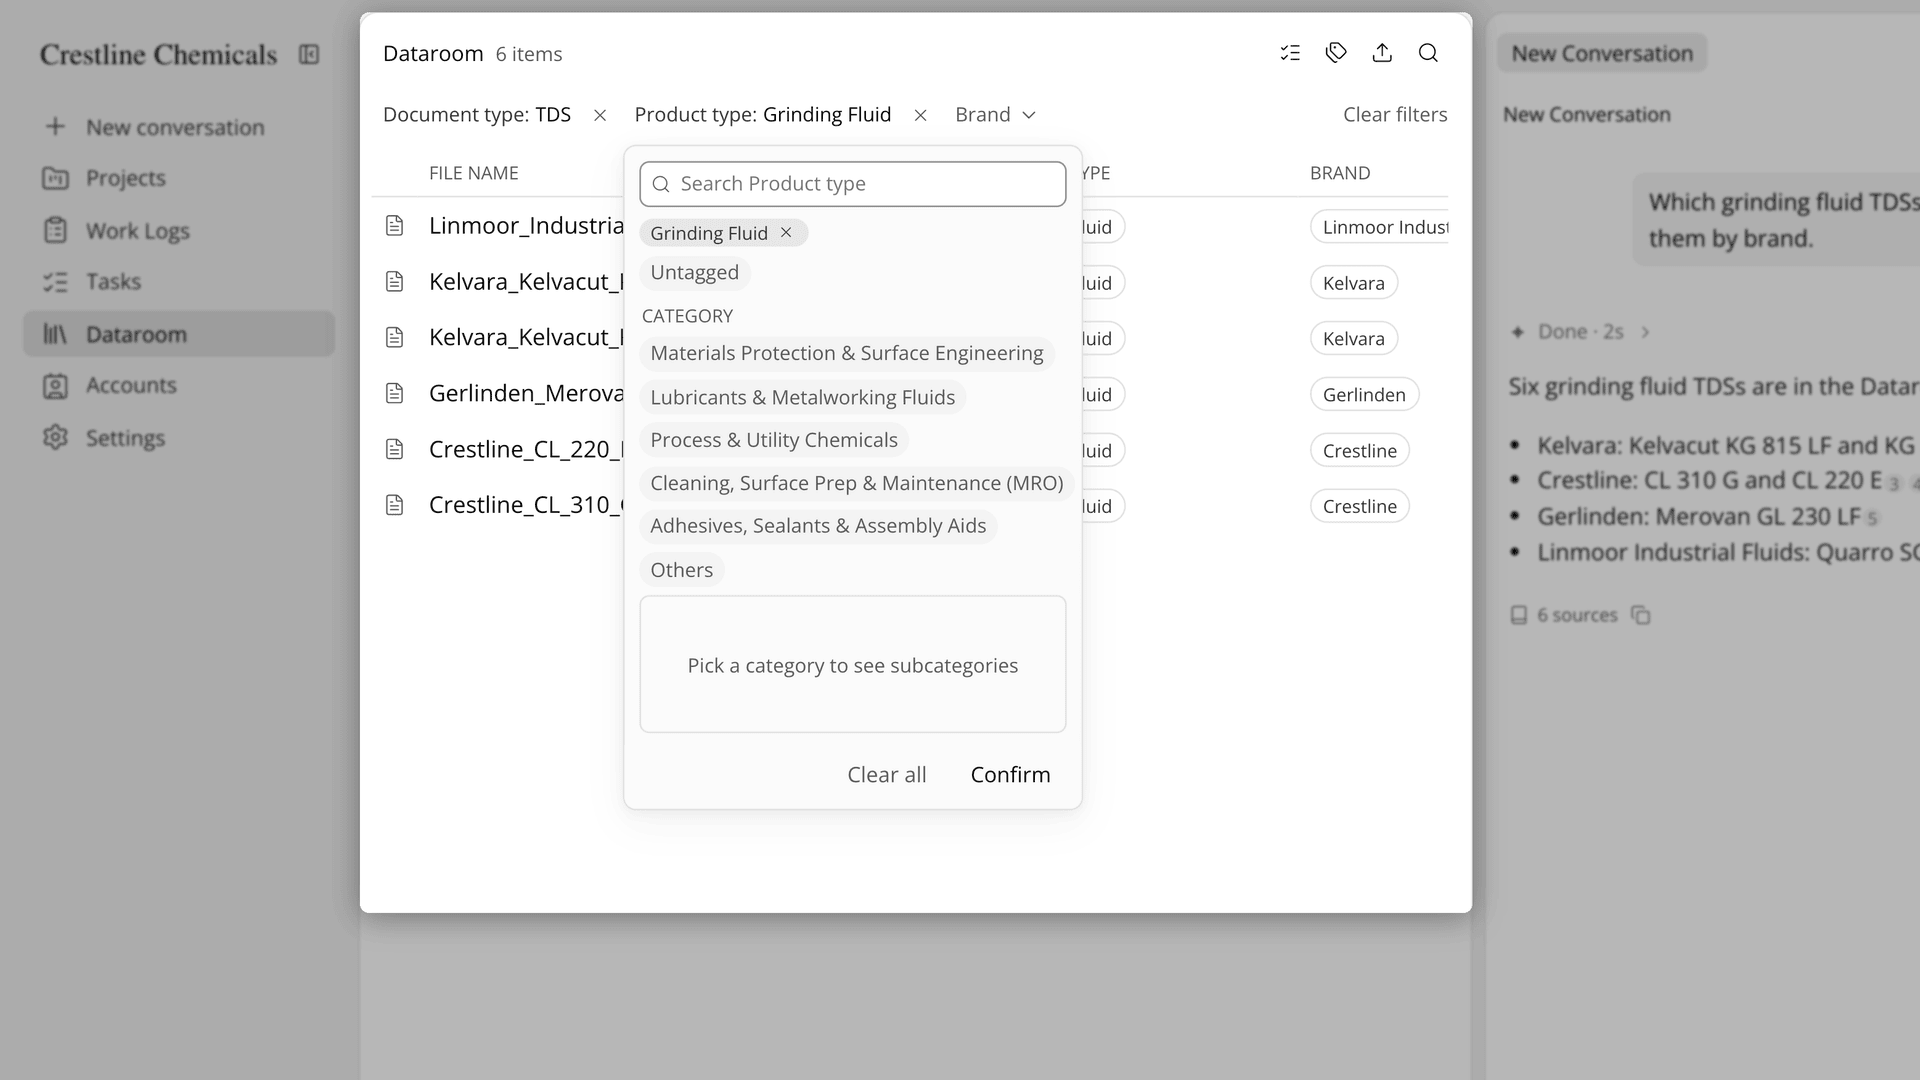Select Adhesives, Sealants & Assembly Aids category
The height and width of the screenshot is (1080, 1920).
tap(818, 526)
